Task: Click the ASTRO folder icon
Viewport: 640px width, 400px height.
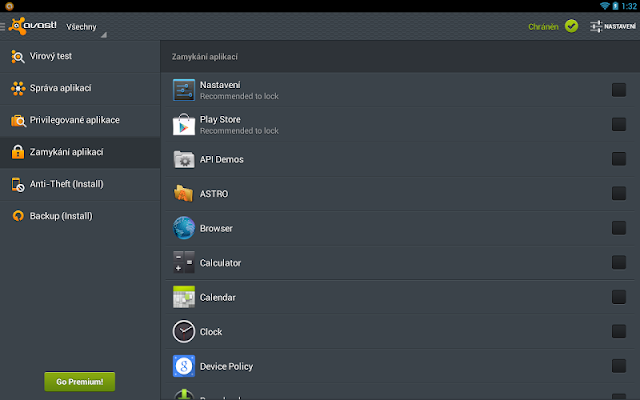Action: pyautogui.click(x=183, y=193)
